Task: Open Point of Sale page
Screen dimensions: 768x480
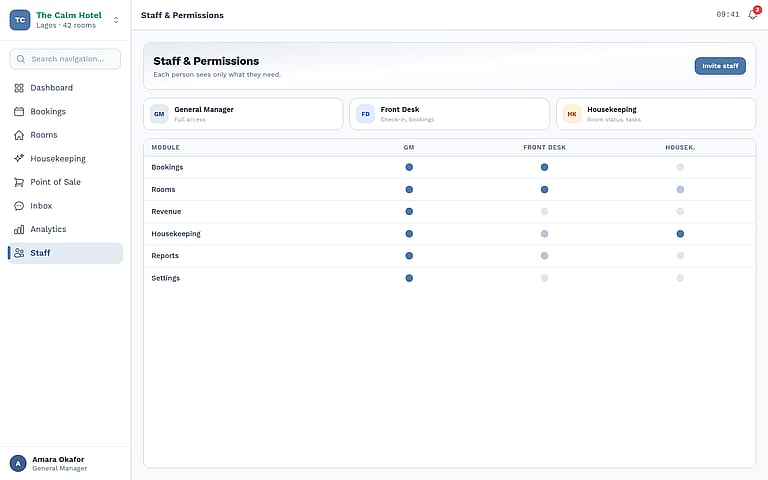Action: 66,182
